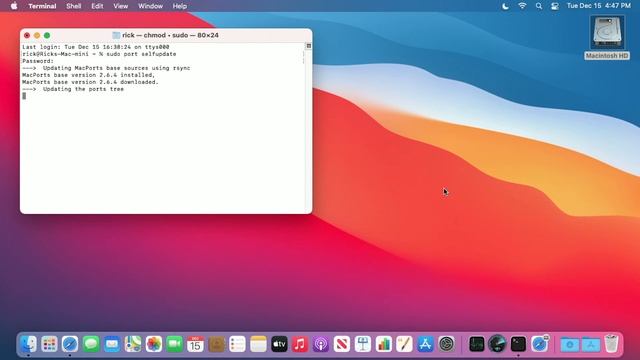Open the Mail app in the Dock
This screenshot has width=640, height=360.
tap(112, 344)
